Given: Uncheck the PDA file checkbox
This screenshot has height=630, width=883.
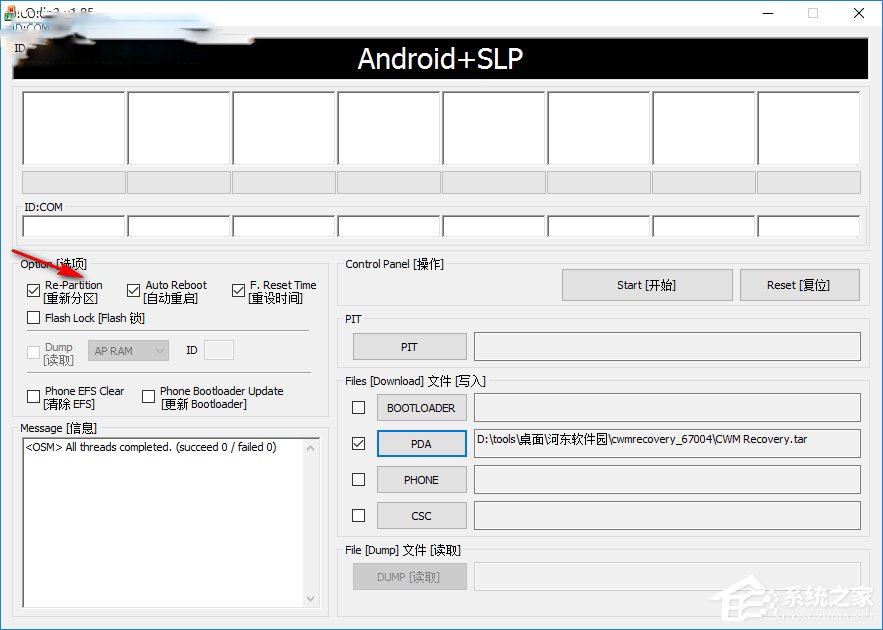Looking at the screenshot, I should (357, 443).
